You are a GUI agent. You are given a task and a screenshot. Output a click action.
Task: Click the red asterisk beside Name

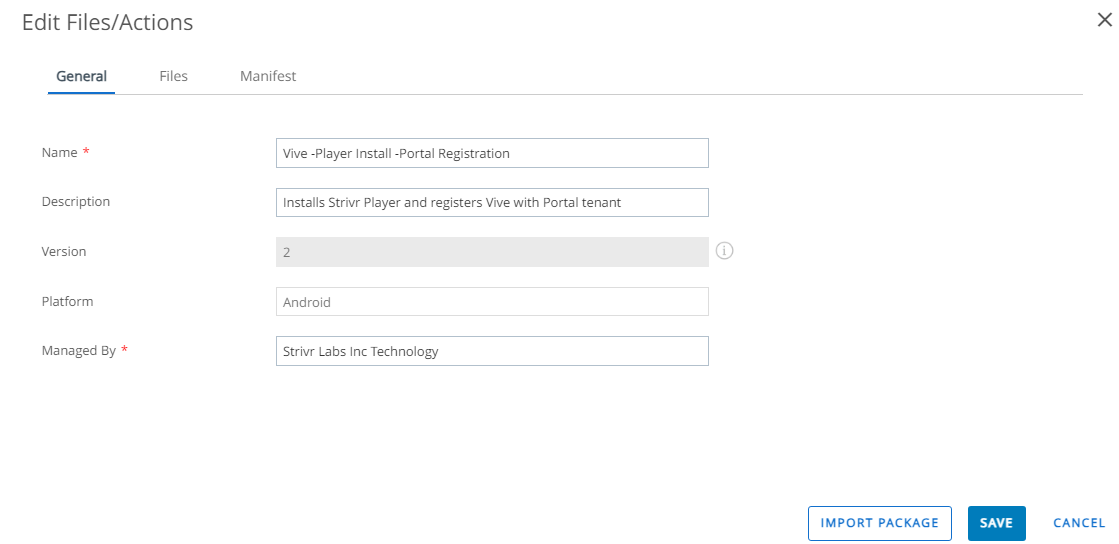(x=86, y=151)
